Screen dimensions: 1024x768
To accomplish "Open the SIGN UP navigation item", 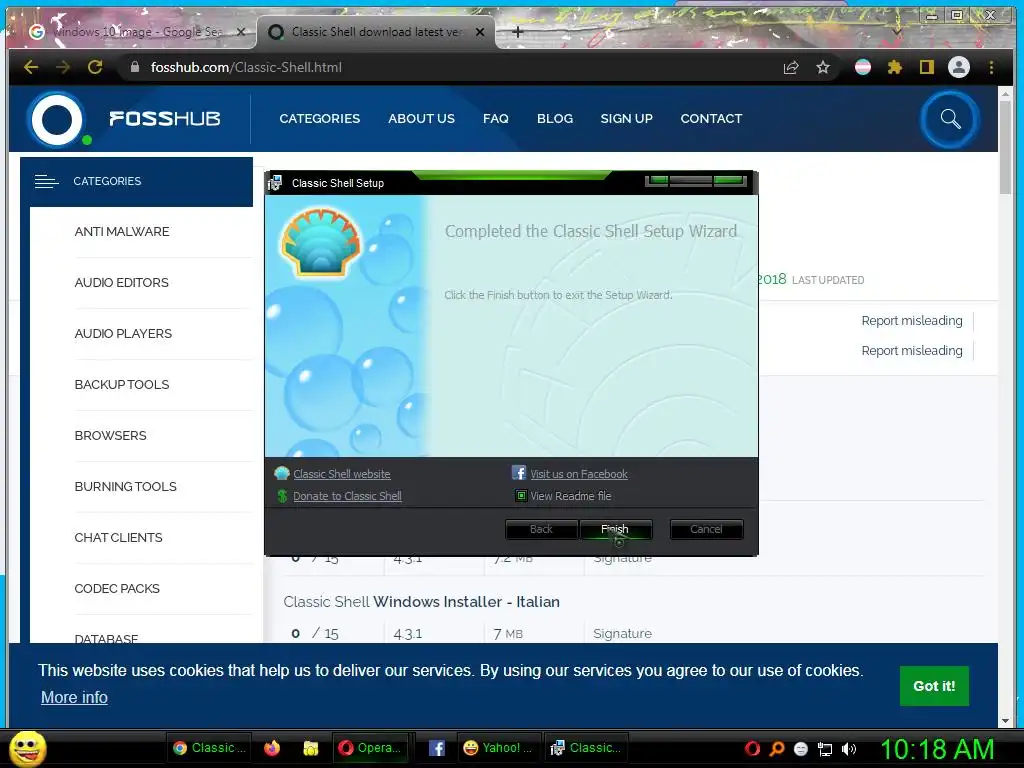I will click(x=626, y=119).
